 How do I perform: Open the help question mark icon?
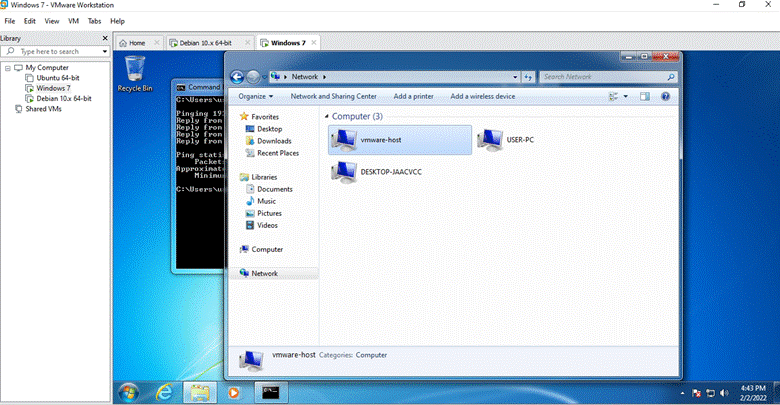(665, 97)
